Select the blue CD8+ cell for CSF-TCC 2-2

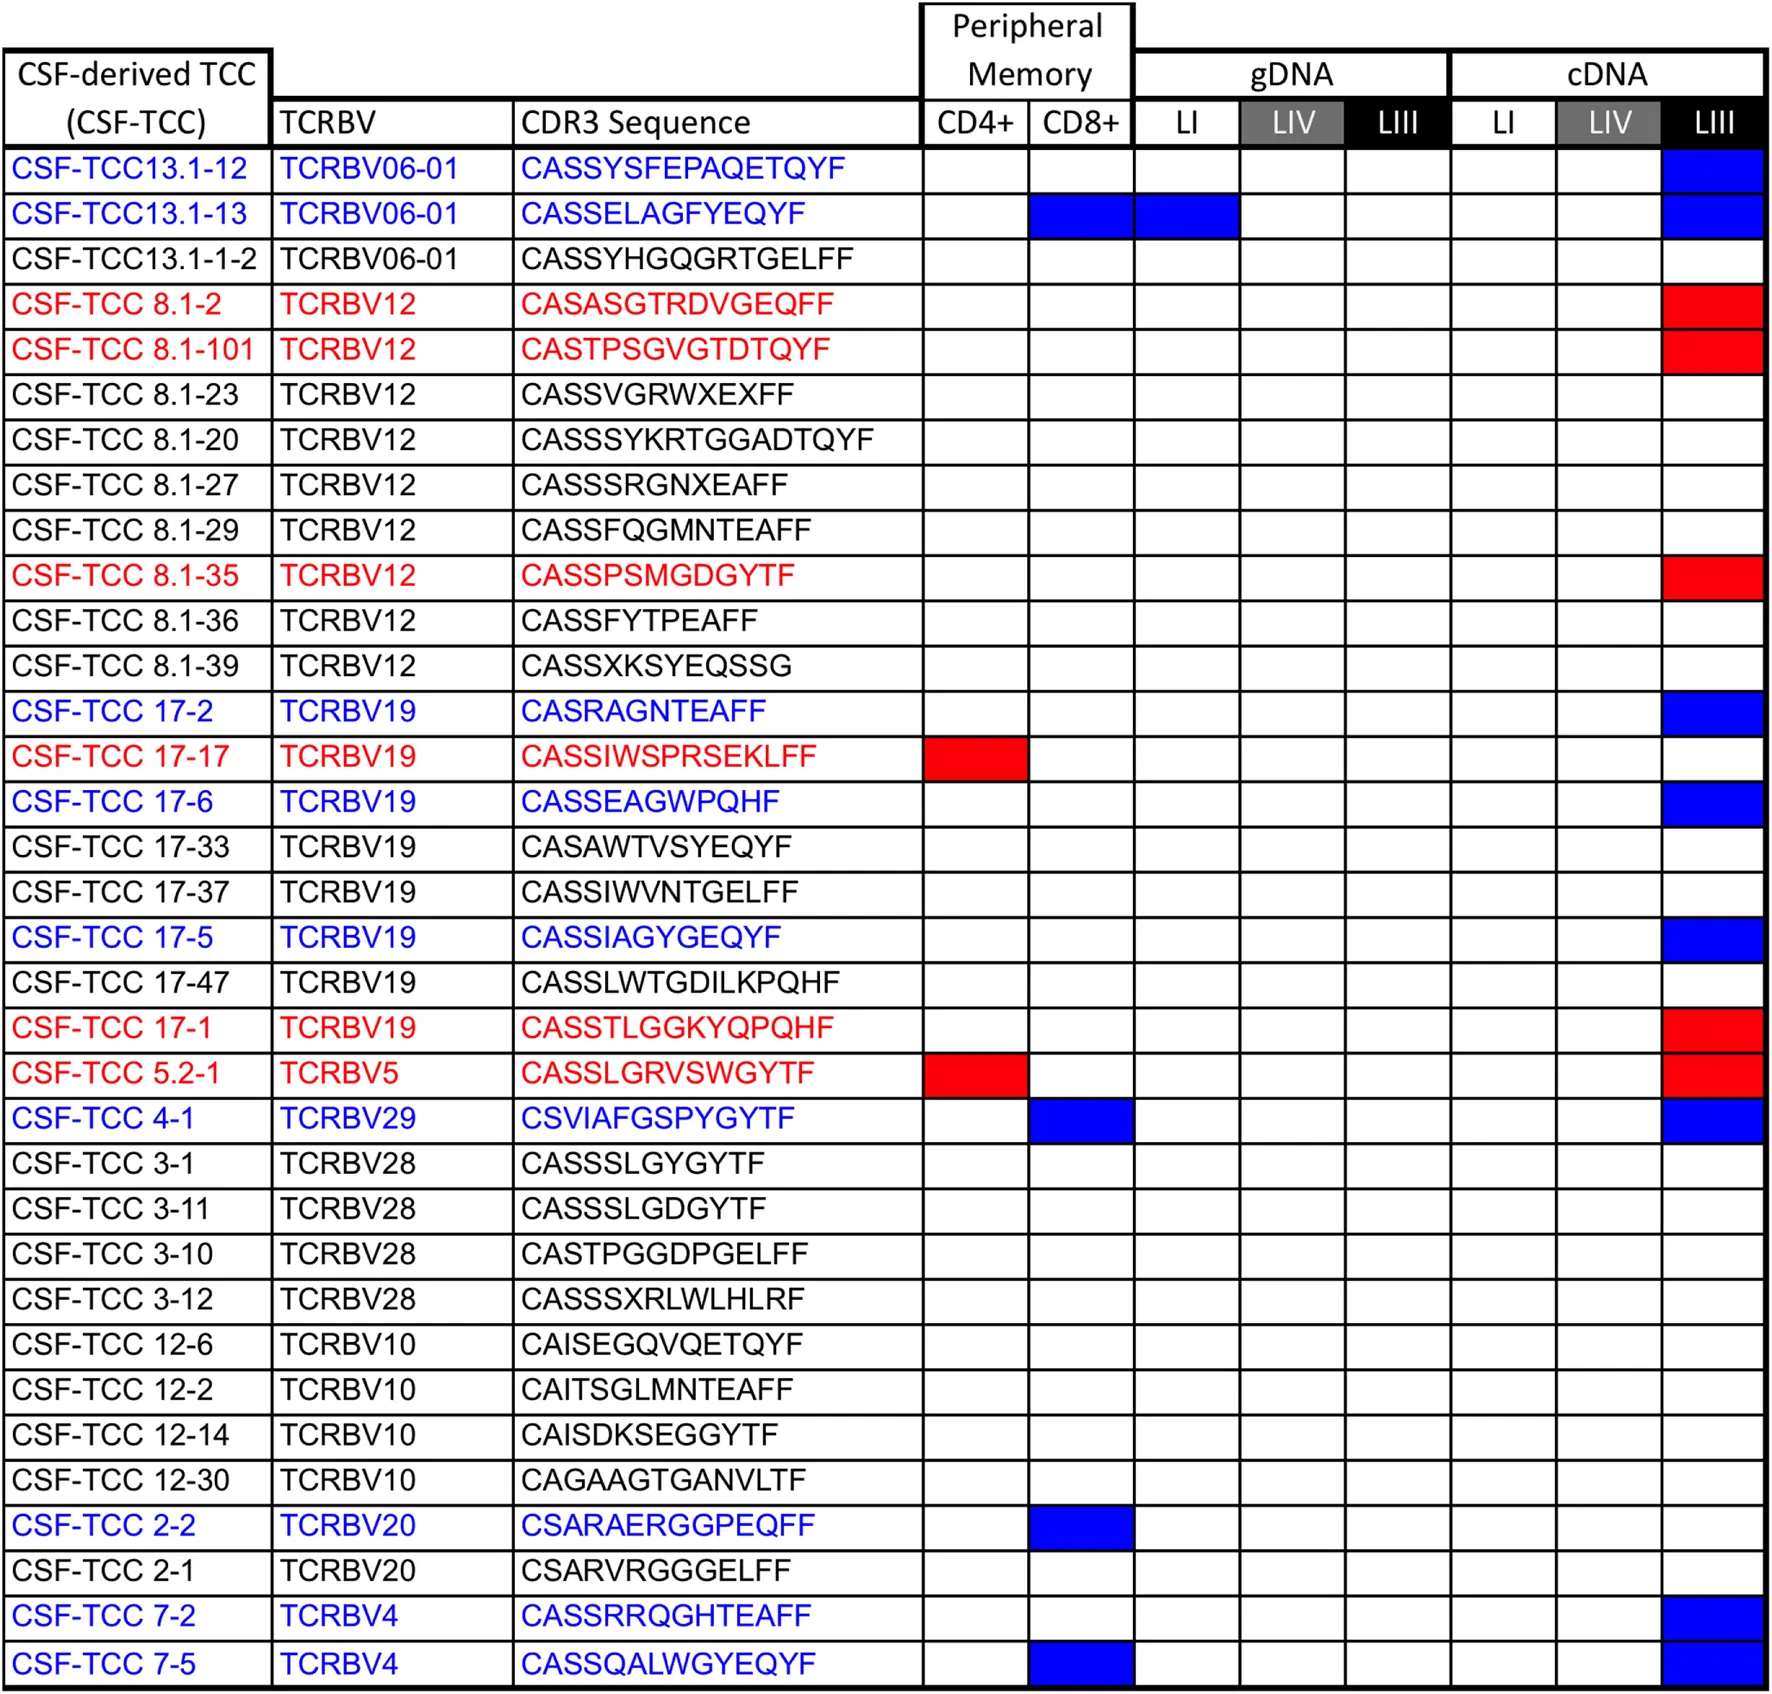pos(1080,1527)
